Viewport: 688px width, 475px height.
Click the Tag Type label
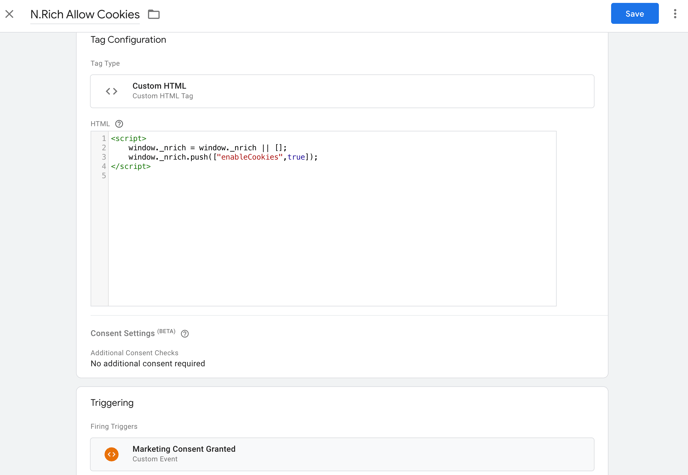105,63
